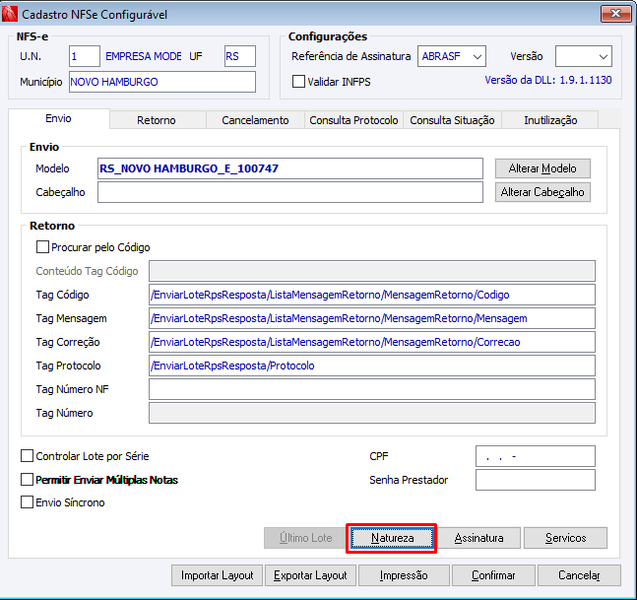This screenshot has height=600, width=637.
Task: Switch to the Inutilização tab
Action: click(550, 120)
